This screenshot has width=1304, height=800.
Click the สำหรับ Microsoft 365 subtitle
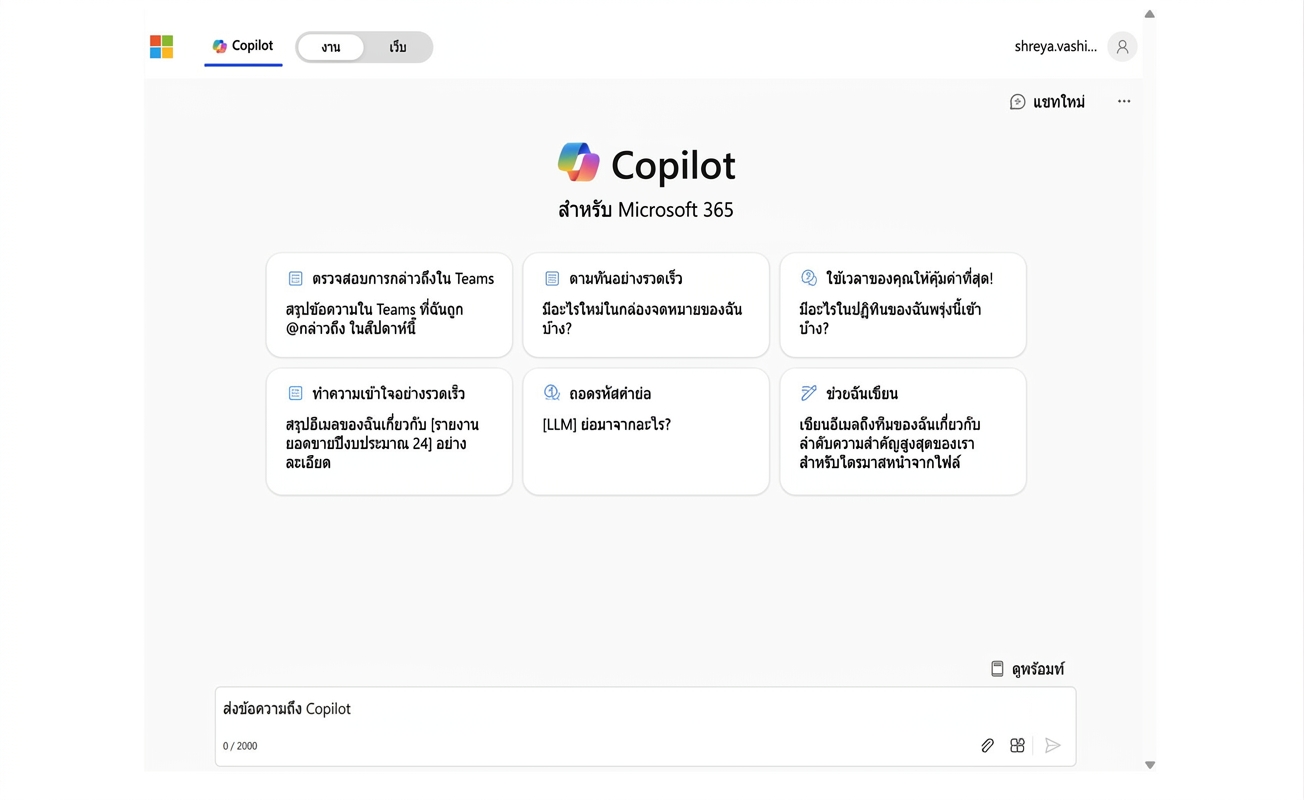(x=646, y=210)
